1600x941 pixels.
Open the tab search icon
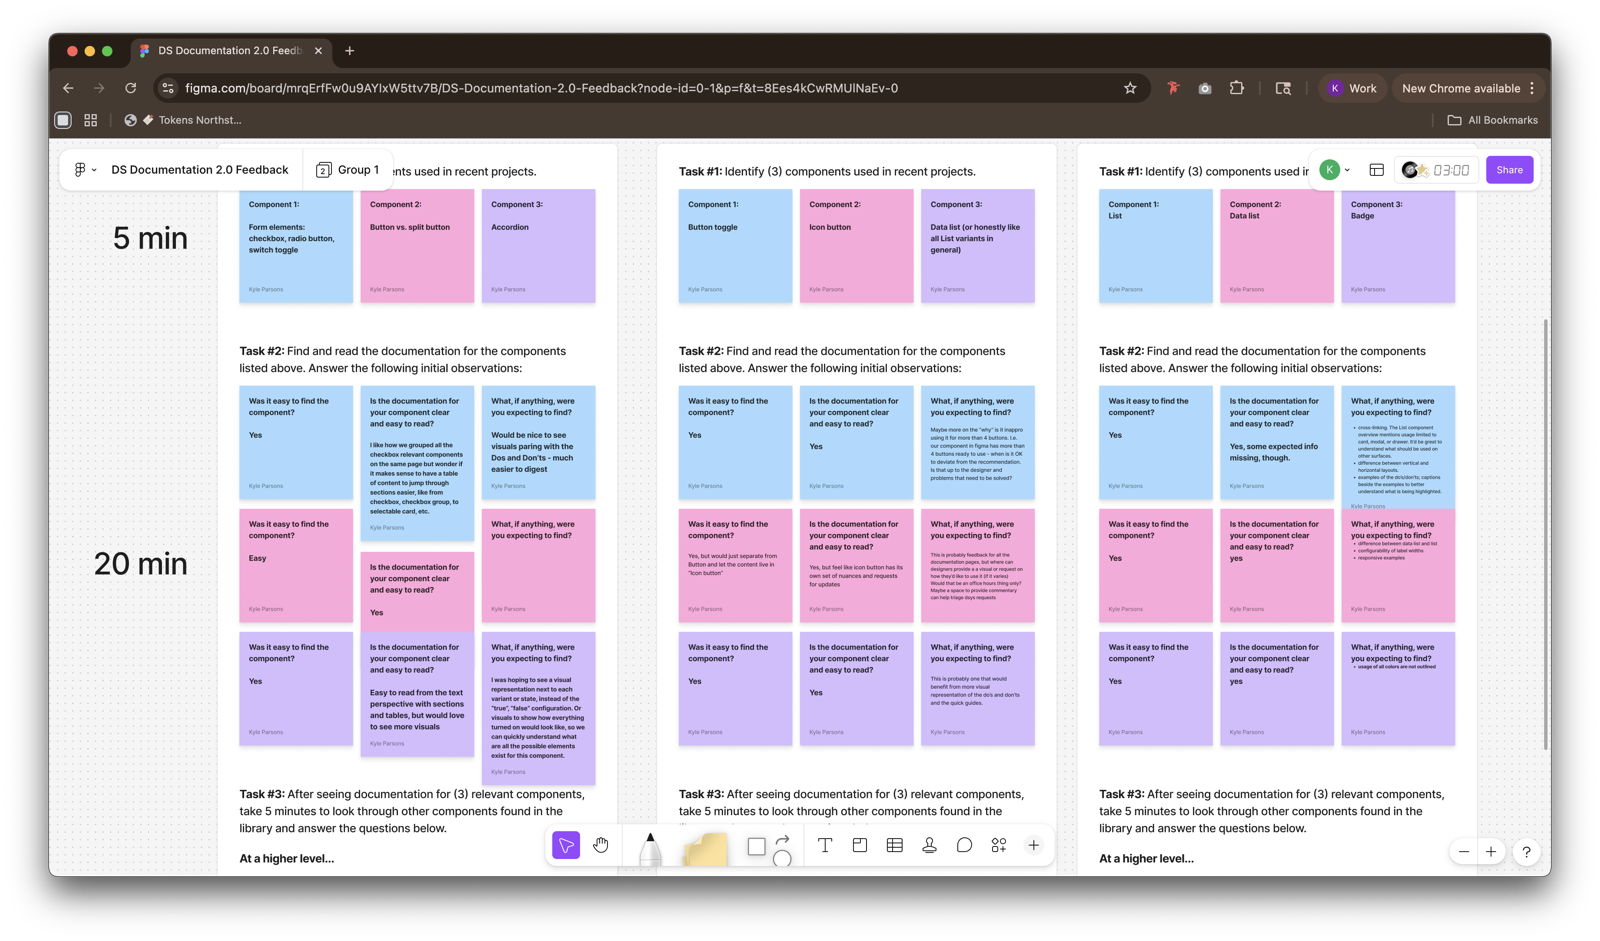(1283, 88)
